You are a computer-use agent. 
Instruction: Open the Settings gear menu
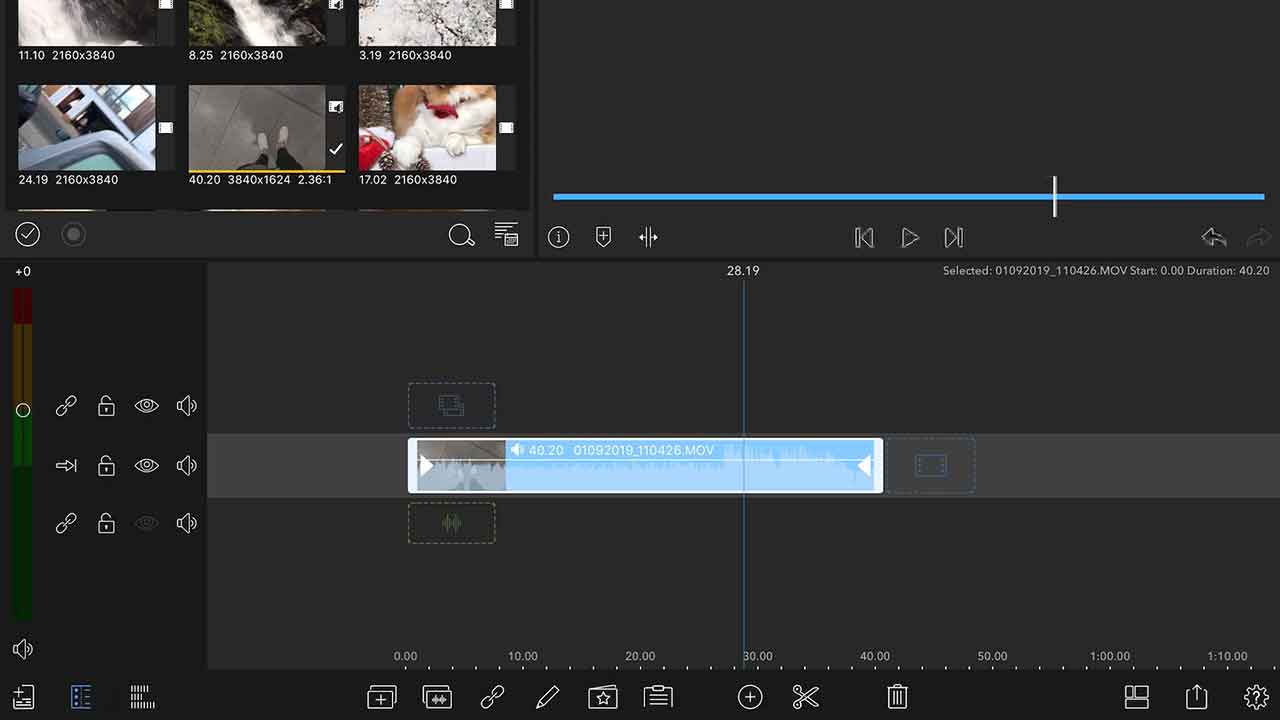(x=1257, y=697)
